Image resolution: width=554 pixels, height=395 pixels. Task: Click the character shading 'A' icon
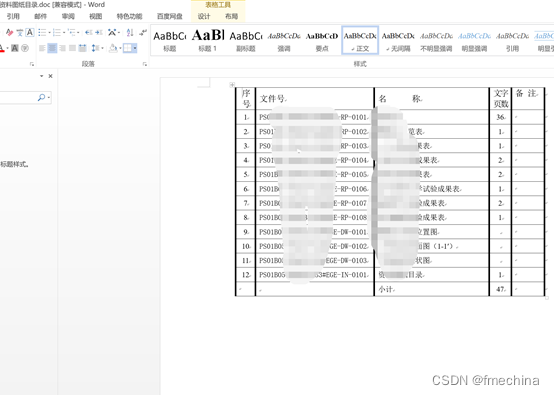[14, 48]
